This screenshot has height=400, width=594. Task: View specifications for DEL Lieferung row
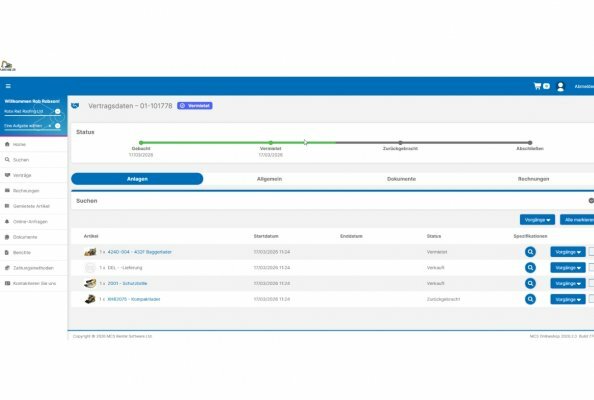[x=530, y=268]
